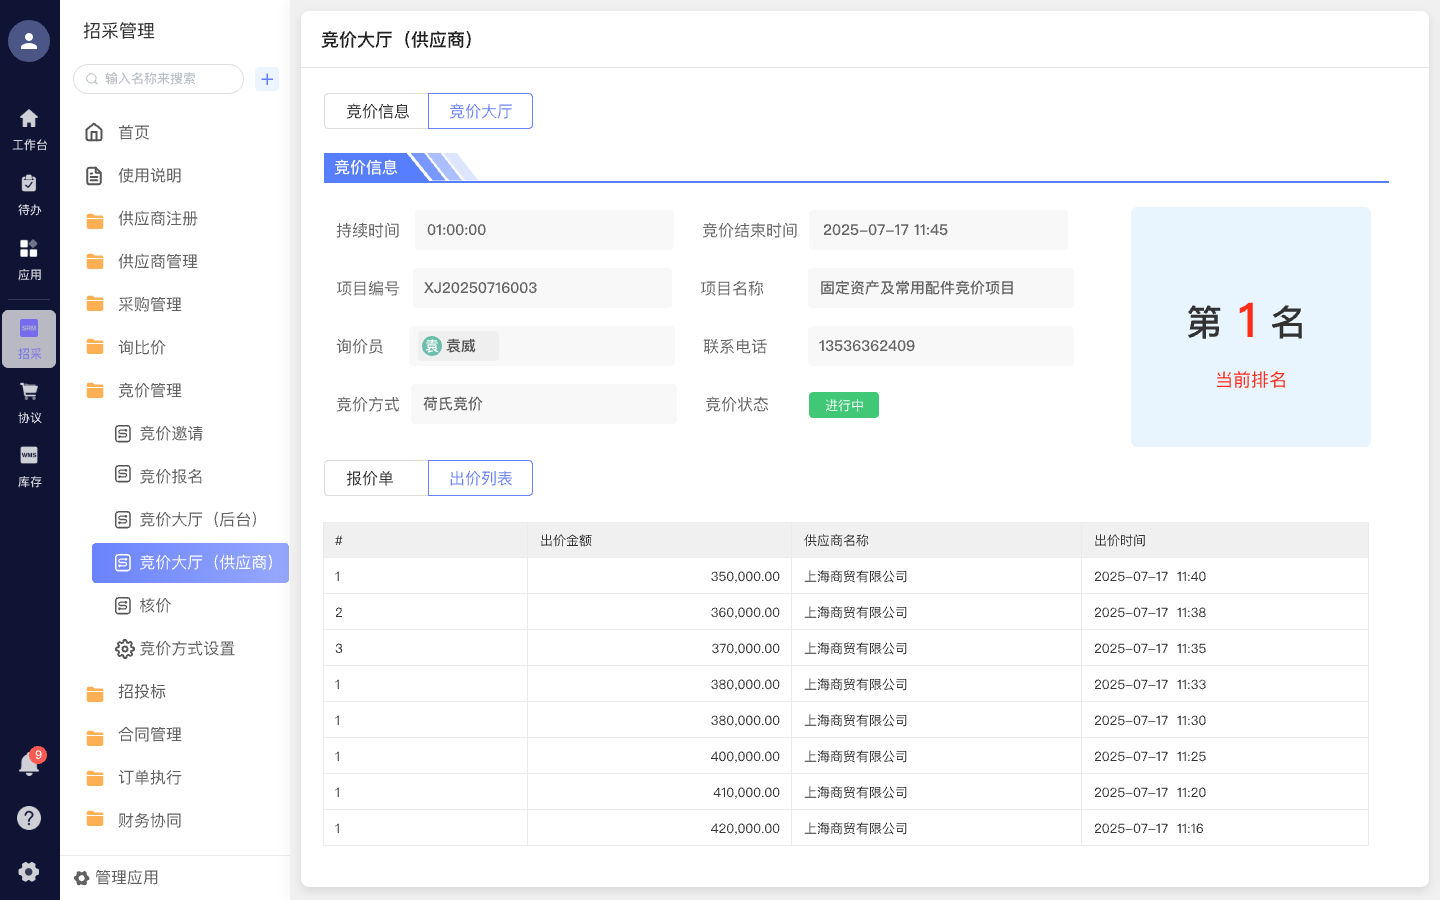Open the settings gear at bottom left
Viewport: 1440px width, 900px height.
coord(29,871)
